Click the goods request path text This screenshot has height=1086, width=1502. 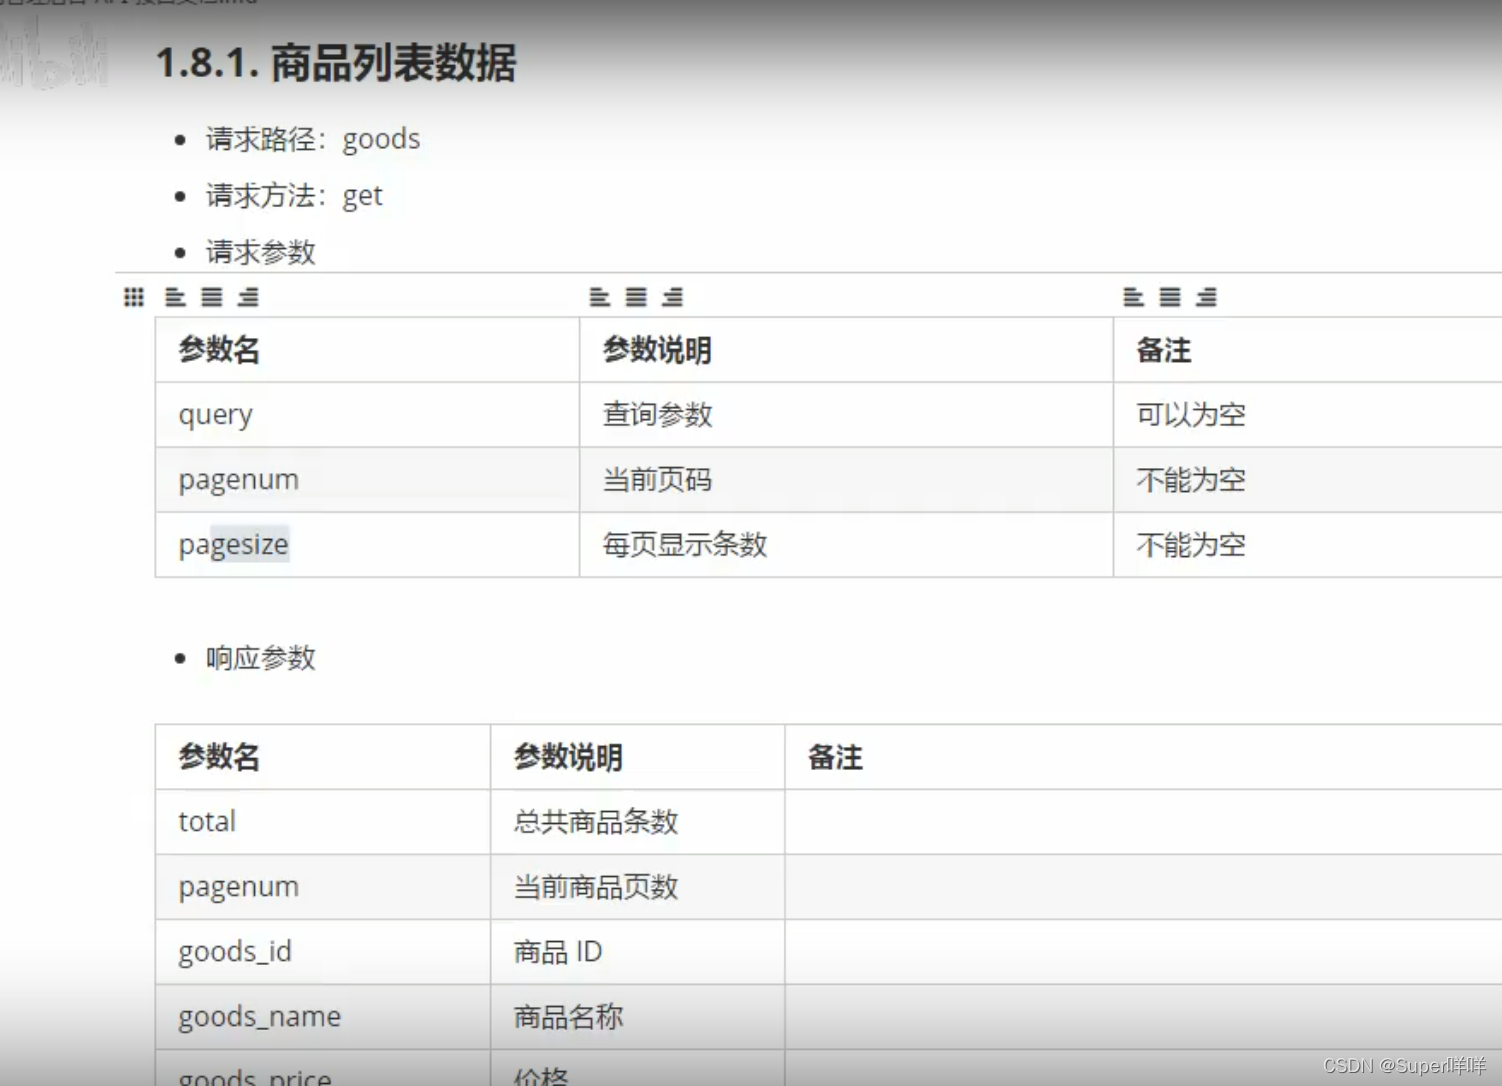coord(382,139)
